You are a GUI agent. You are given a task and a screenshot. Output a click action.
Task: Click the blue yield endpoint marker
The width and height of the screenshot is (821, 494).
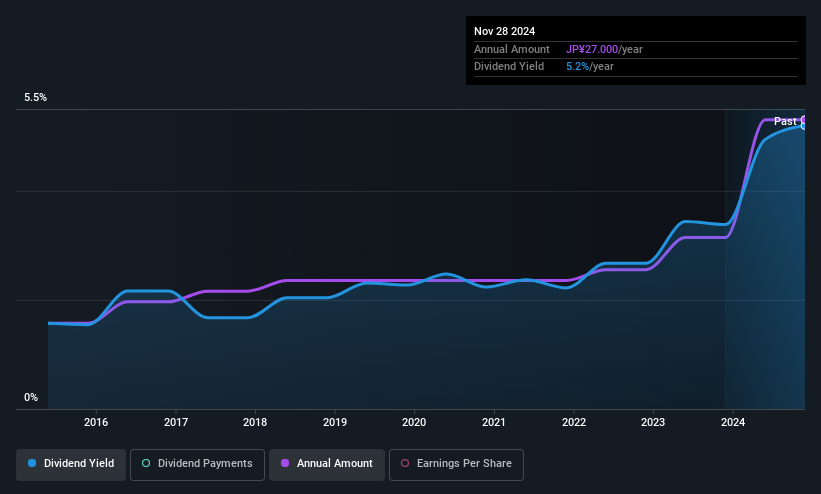pos(804,126)
